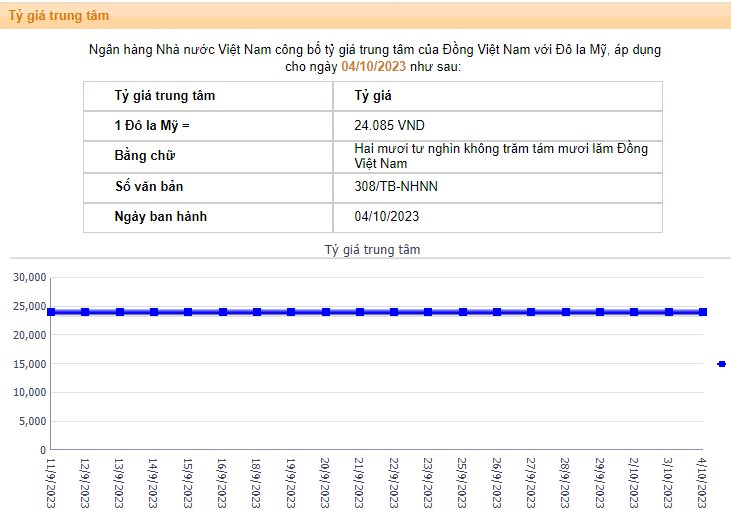Click the chart data point for 20/9/2023
Screen dimensions: 731x523
(326, 312)
